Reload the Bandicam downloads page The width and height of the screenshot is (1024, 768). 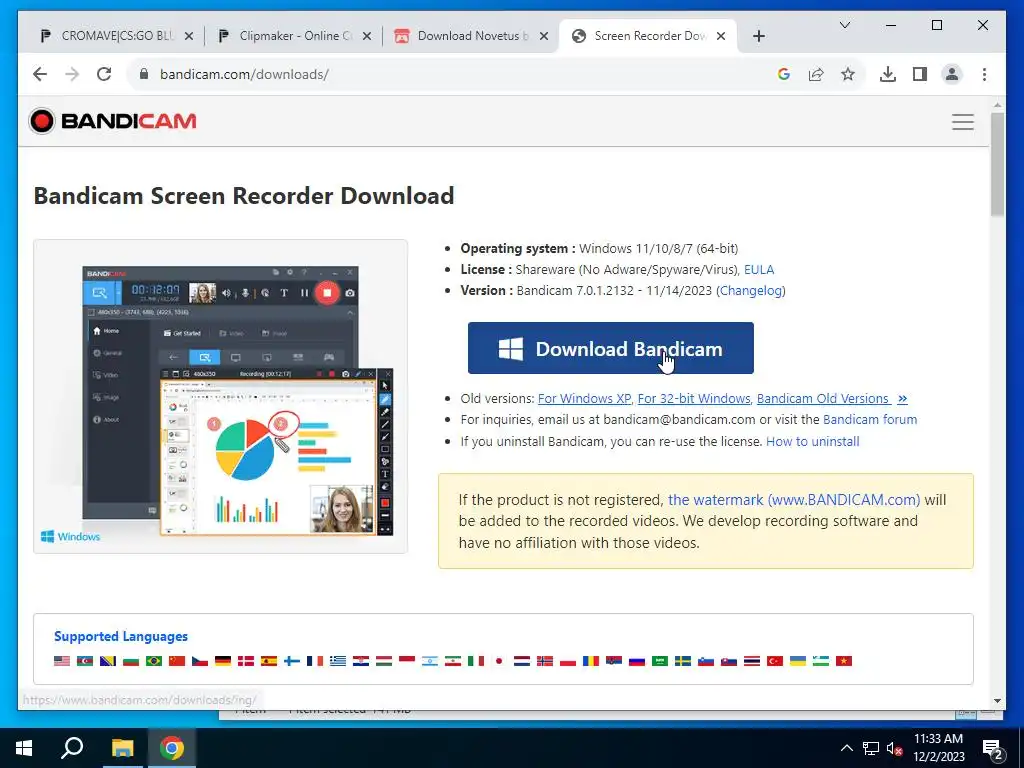[104, 74]
